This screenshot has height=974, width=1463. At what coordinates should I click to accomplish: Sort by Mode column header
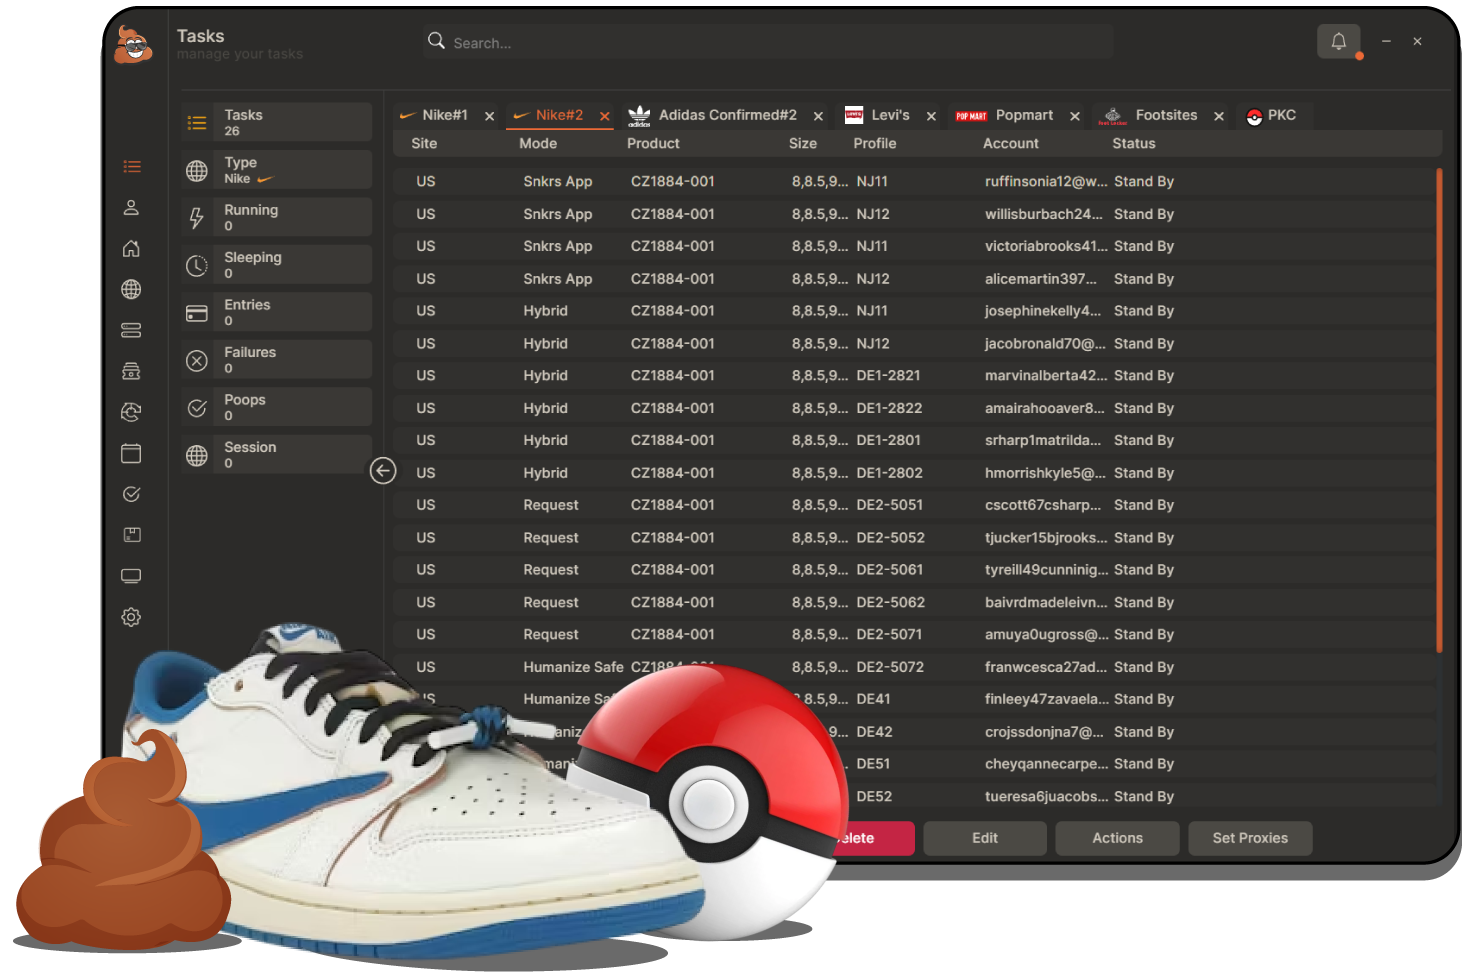point(538,143)
